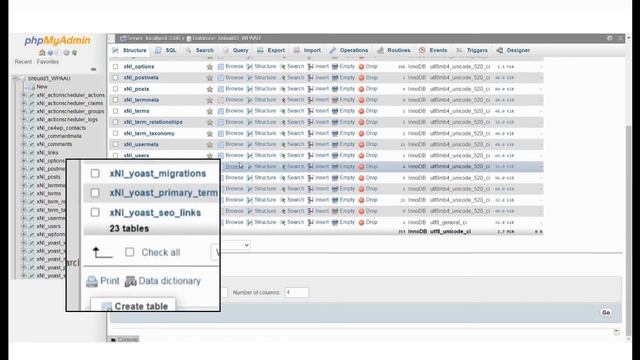
Task: Tick the xNl_usermeta checkbox
Action: [116, 144]
